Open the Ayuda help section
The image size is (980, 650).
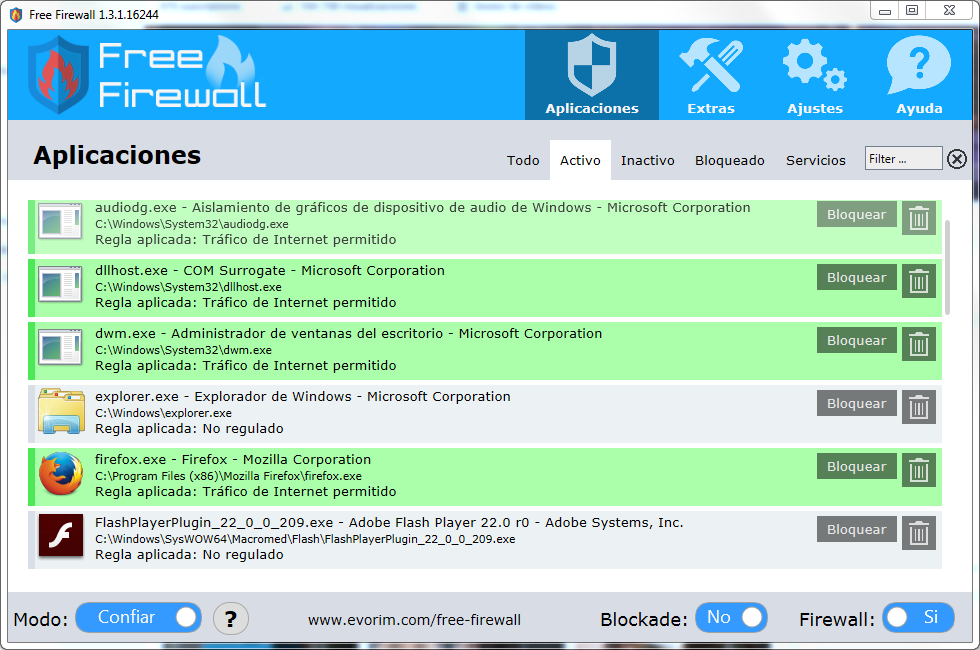point(919,74)
